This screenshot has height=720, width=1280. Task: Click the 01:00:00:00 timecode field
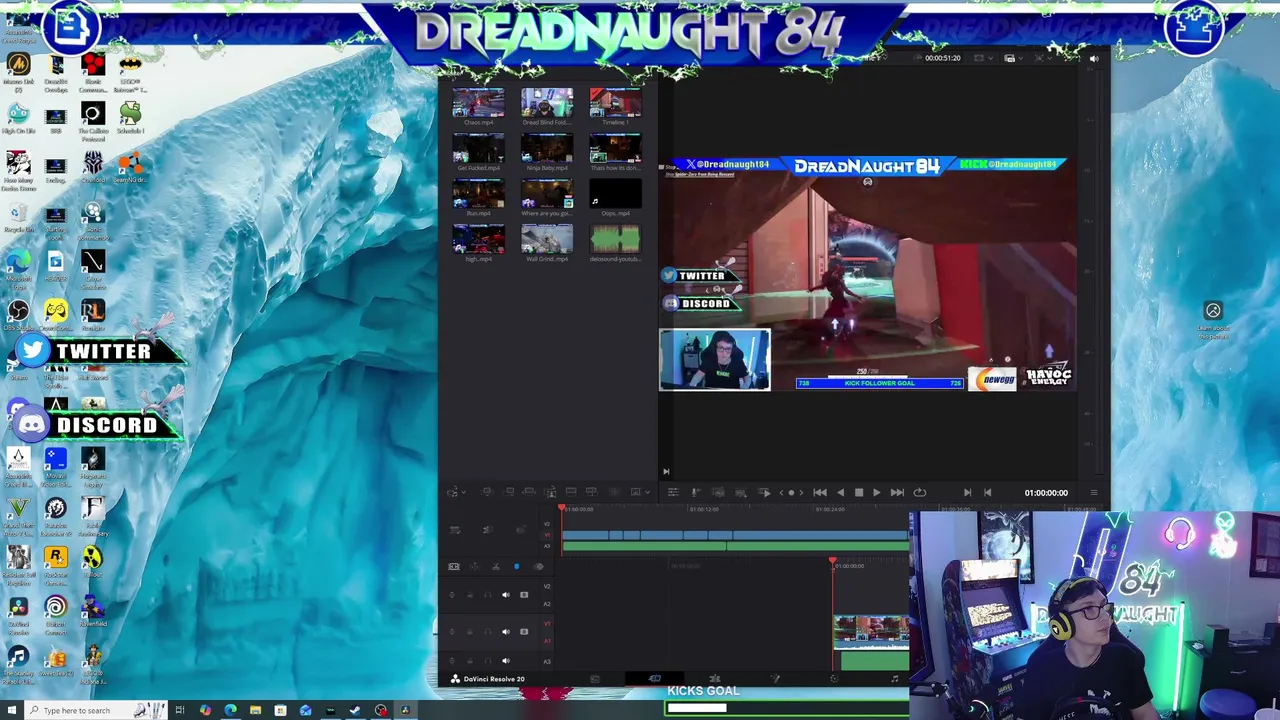[1046, 492]
